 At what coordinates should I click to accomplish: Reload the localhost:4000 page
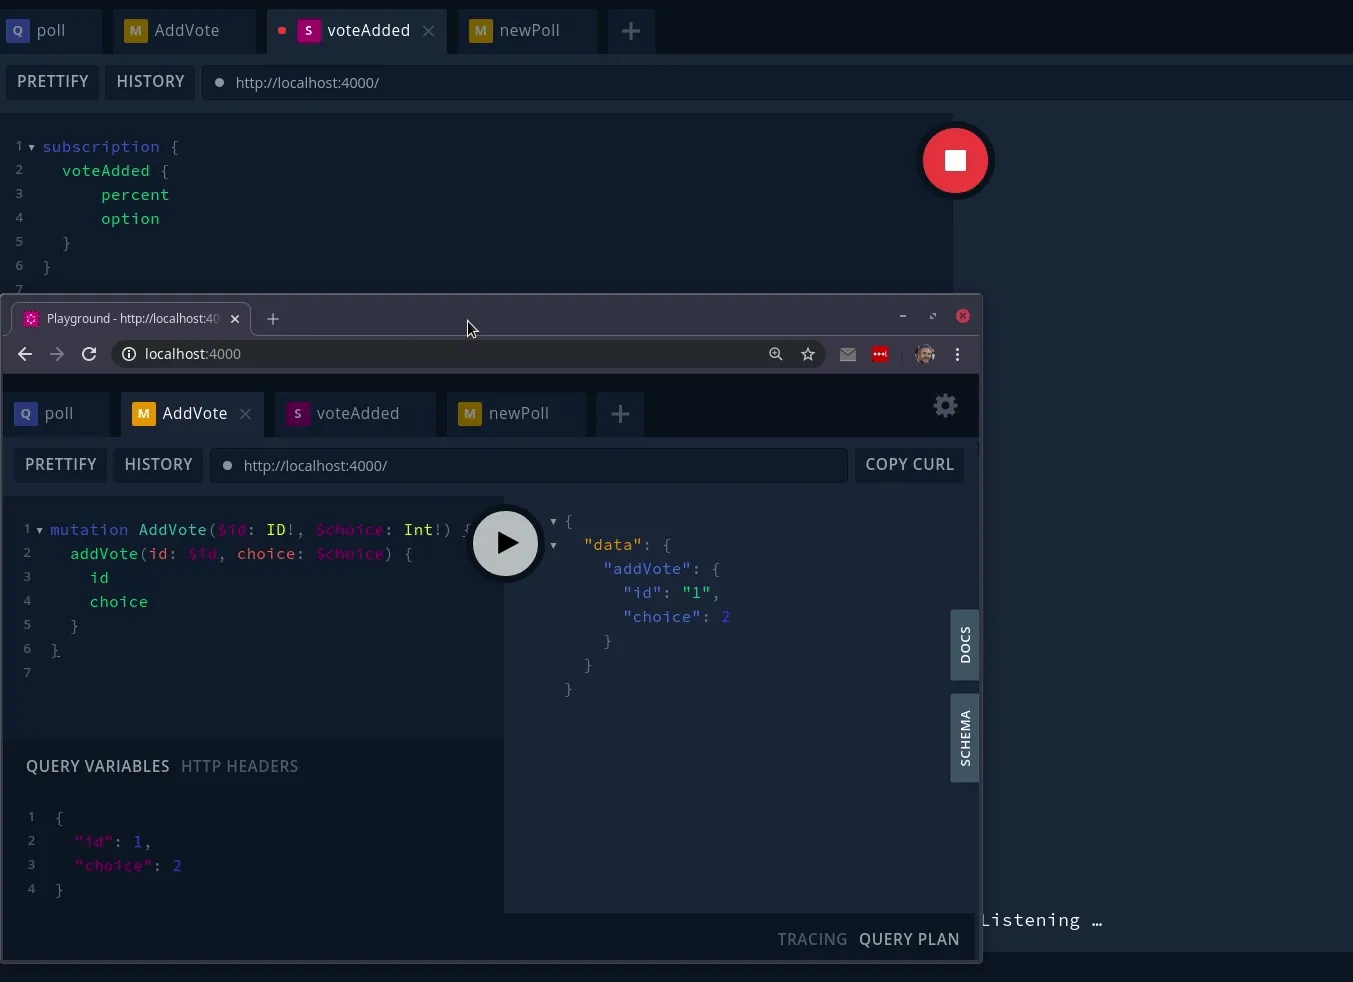tap(89, 354)
